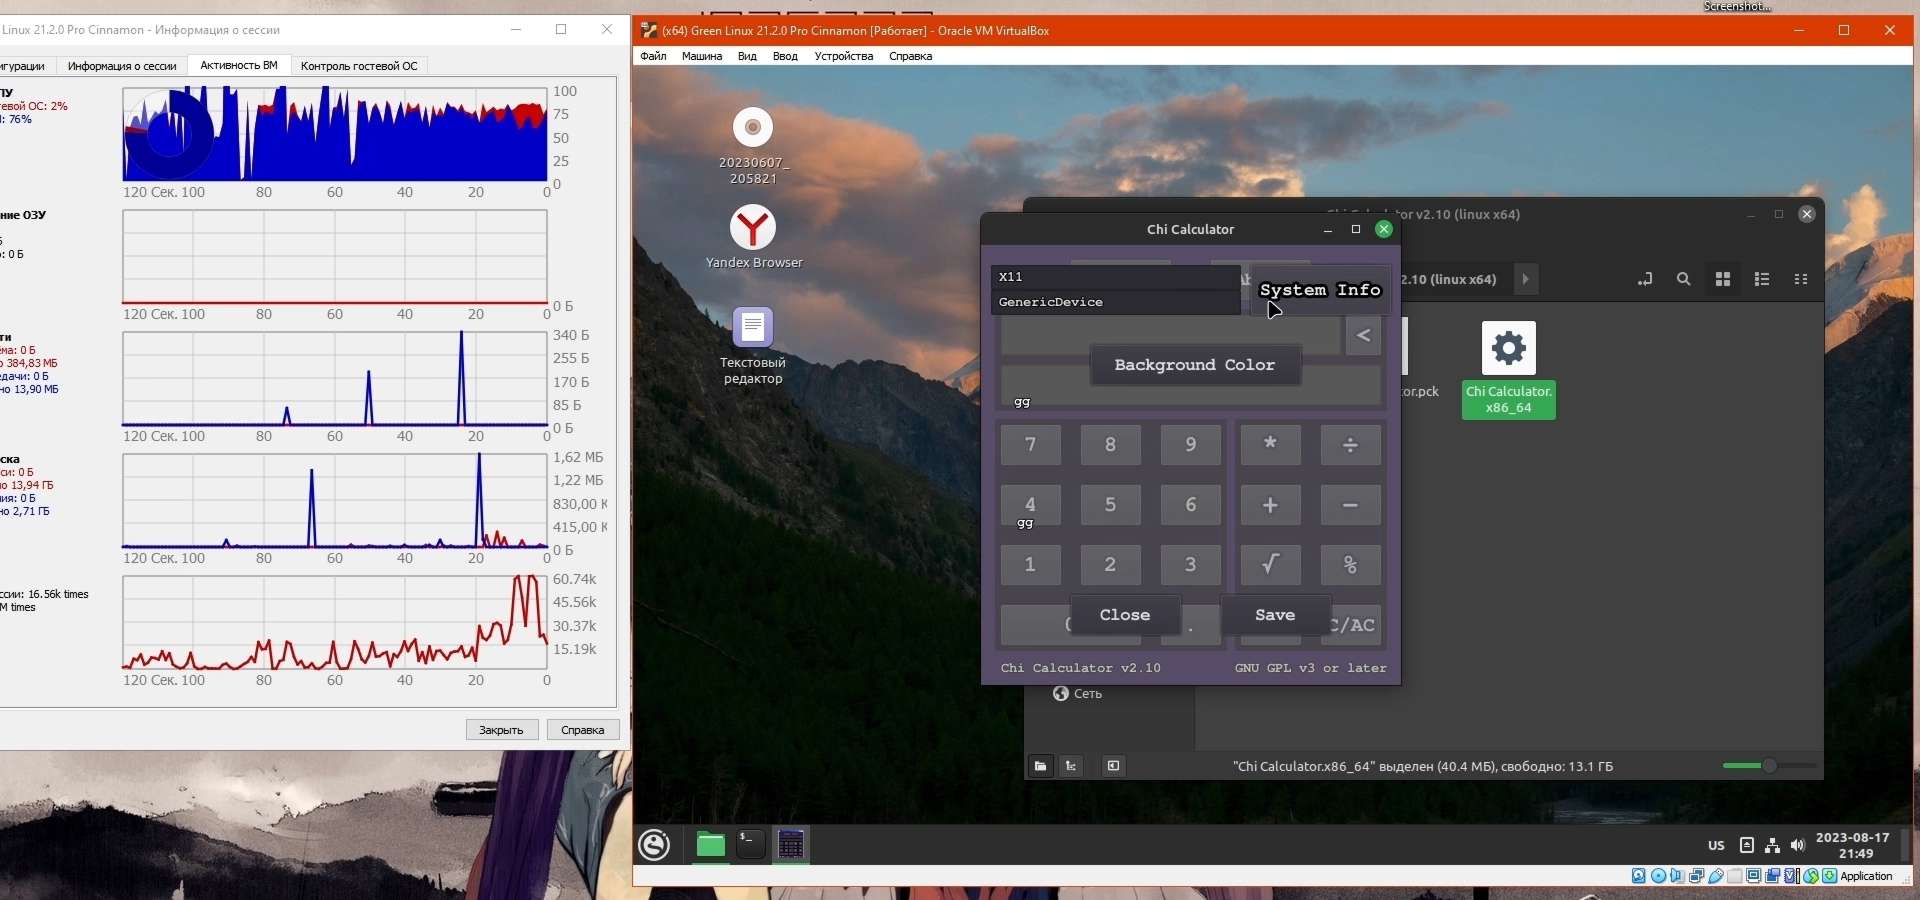
Task: Toggle location entry in file manager toolbar
Action: 1645,280
